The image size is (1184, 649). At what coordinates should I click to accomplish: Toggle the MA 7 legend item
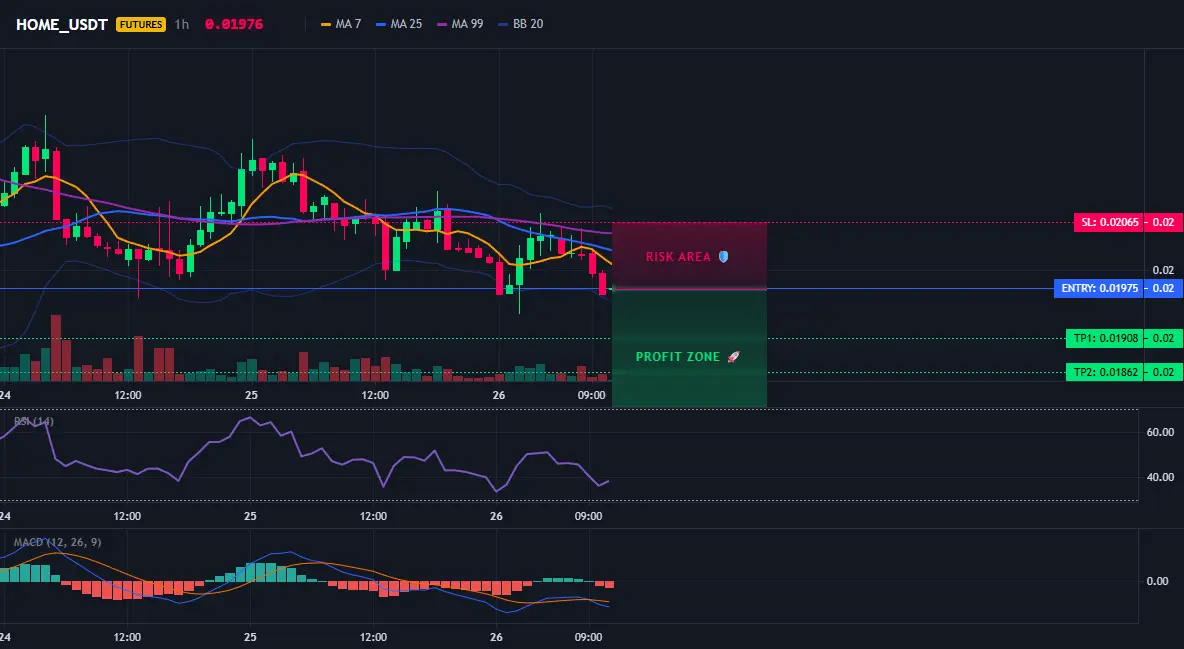point(341,24)
